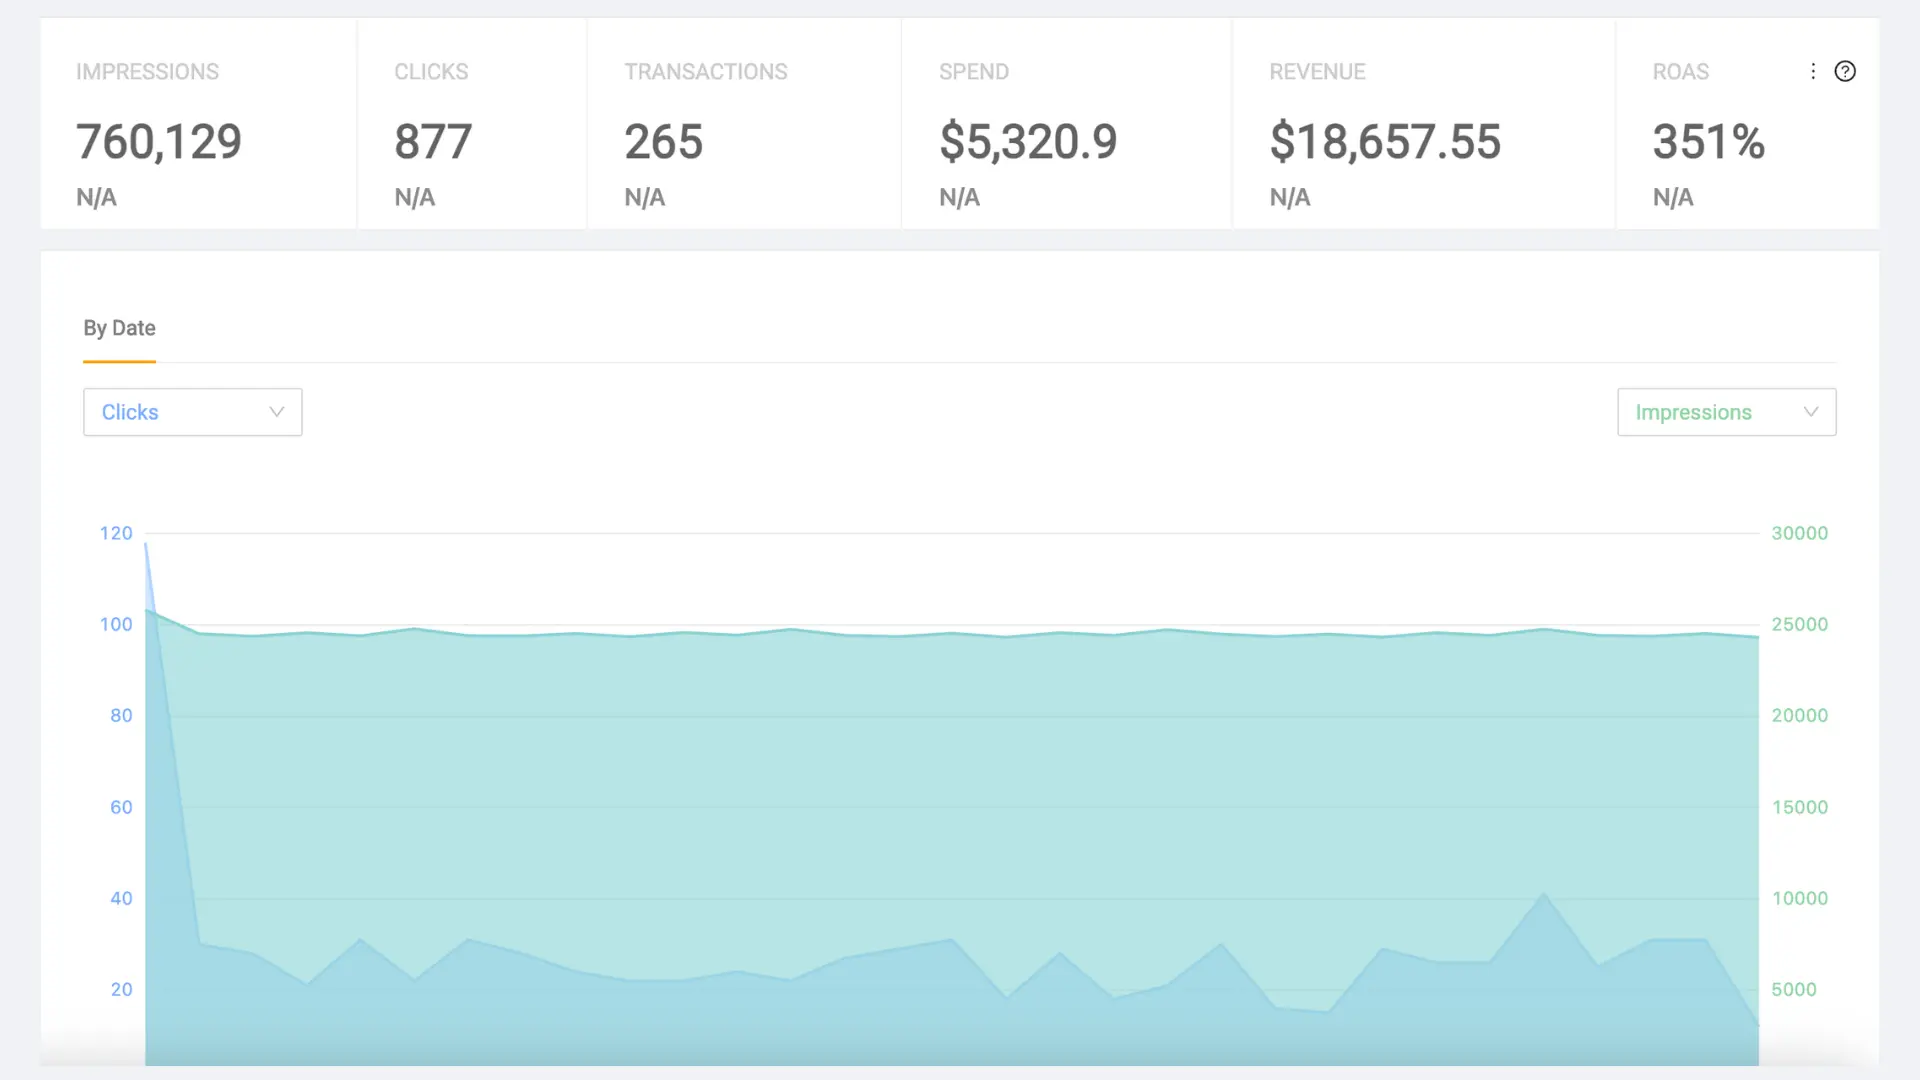Click the SPEND card label
Viewport: 1920px width, 1080px height.
pos(974,72)
